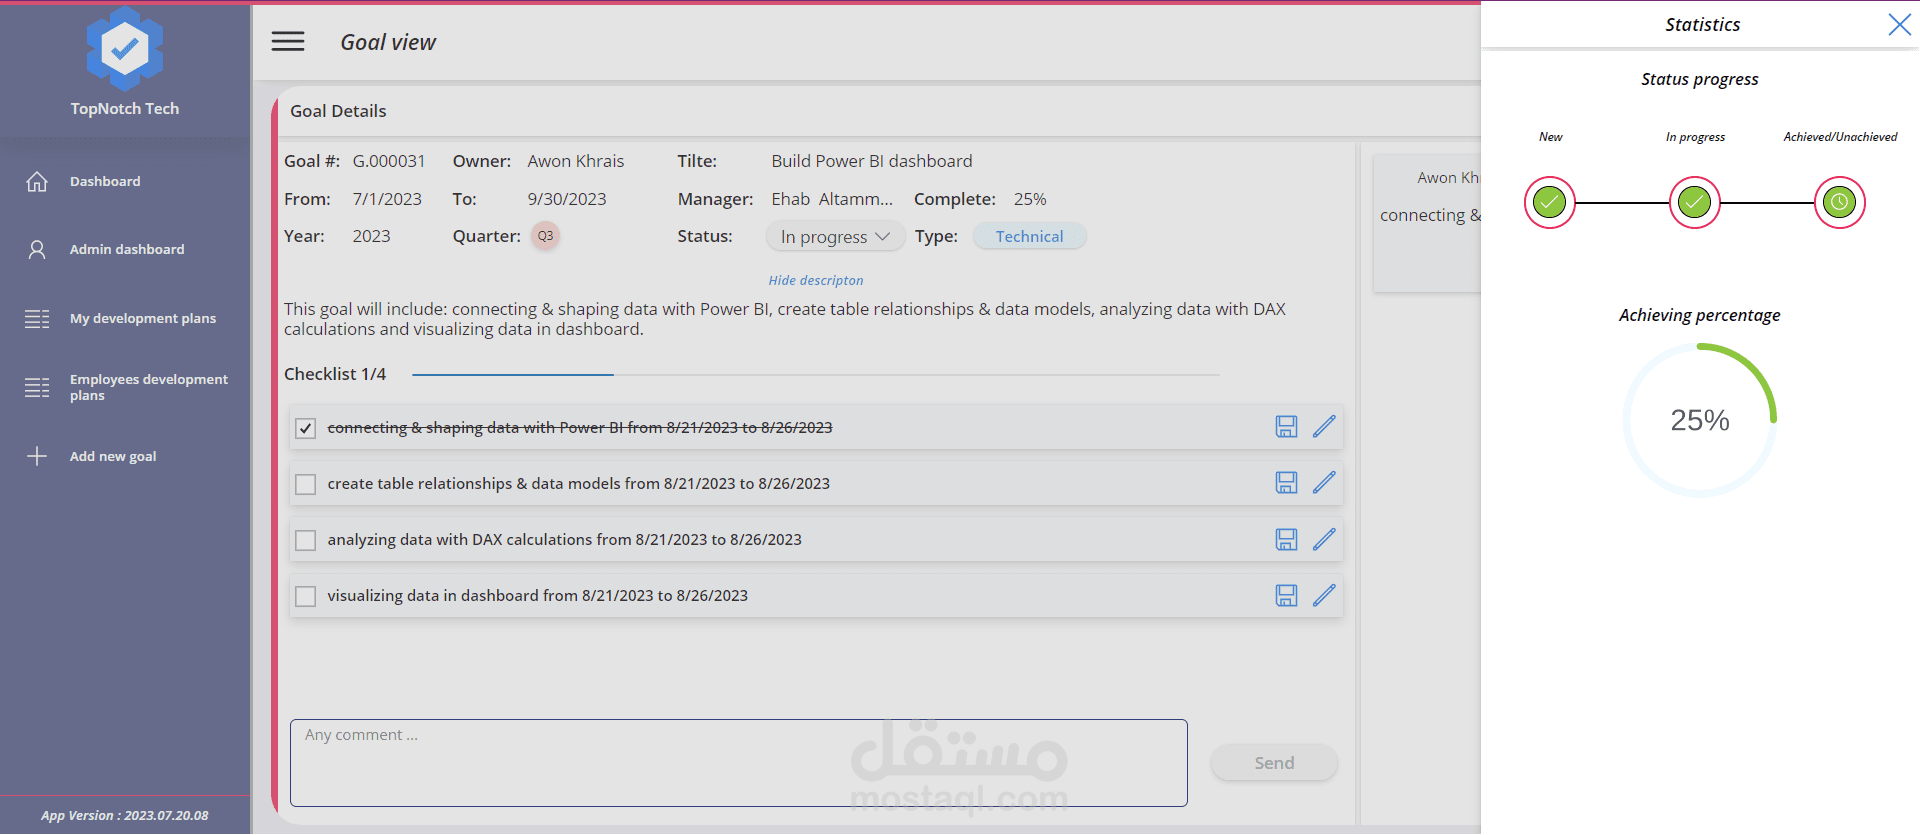Click the Checklist 1/4 progress bar

coord(816,374)
